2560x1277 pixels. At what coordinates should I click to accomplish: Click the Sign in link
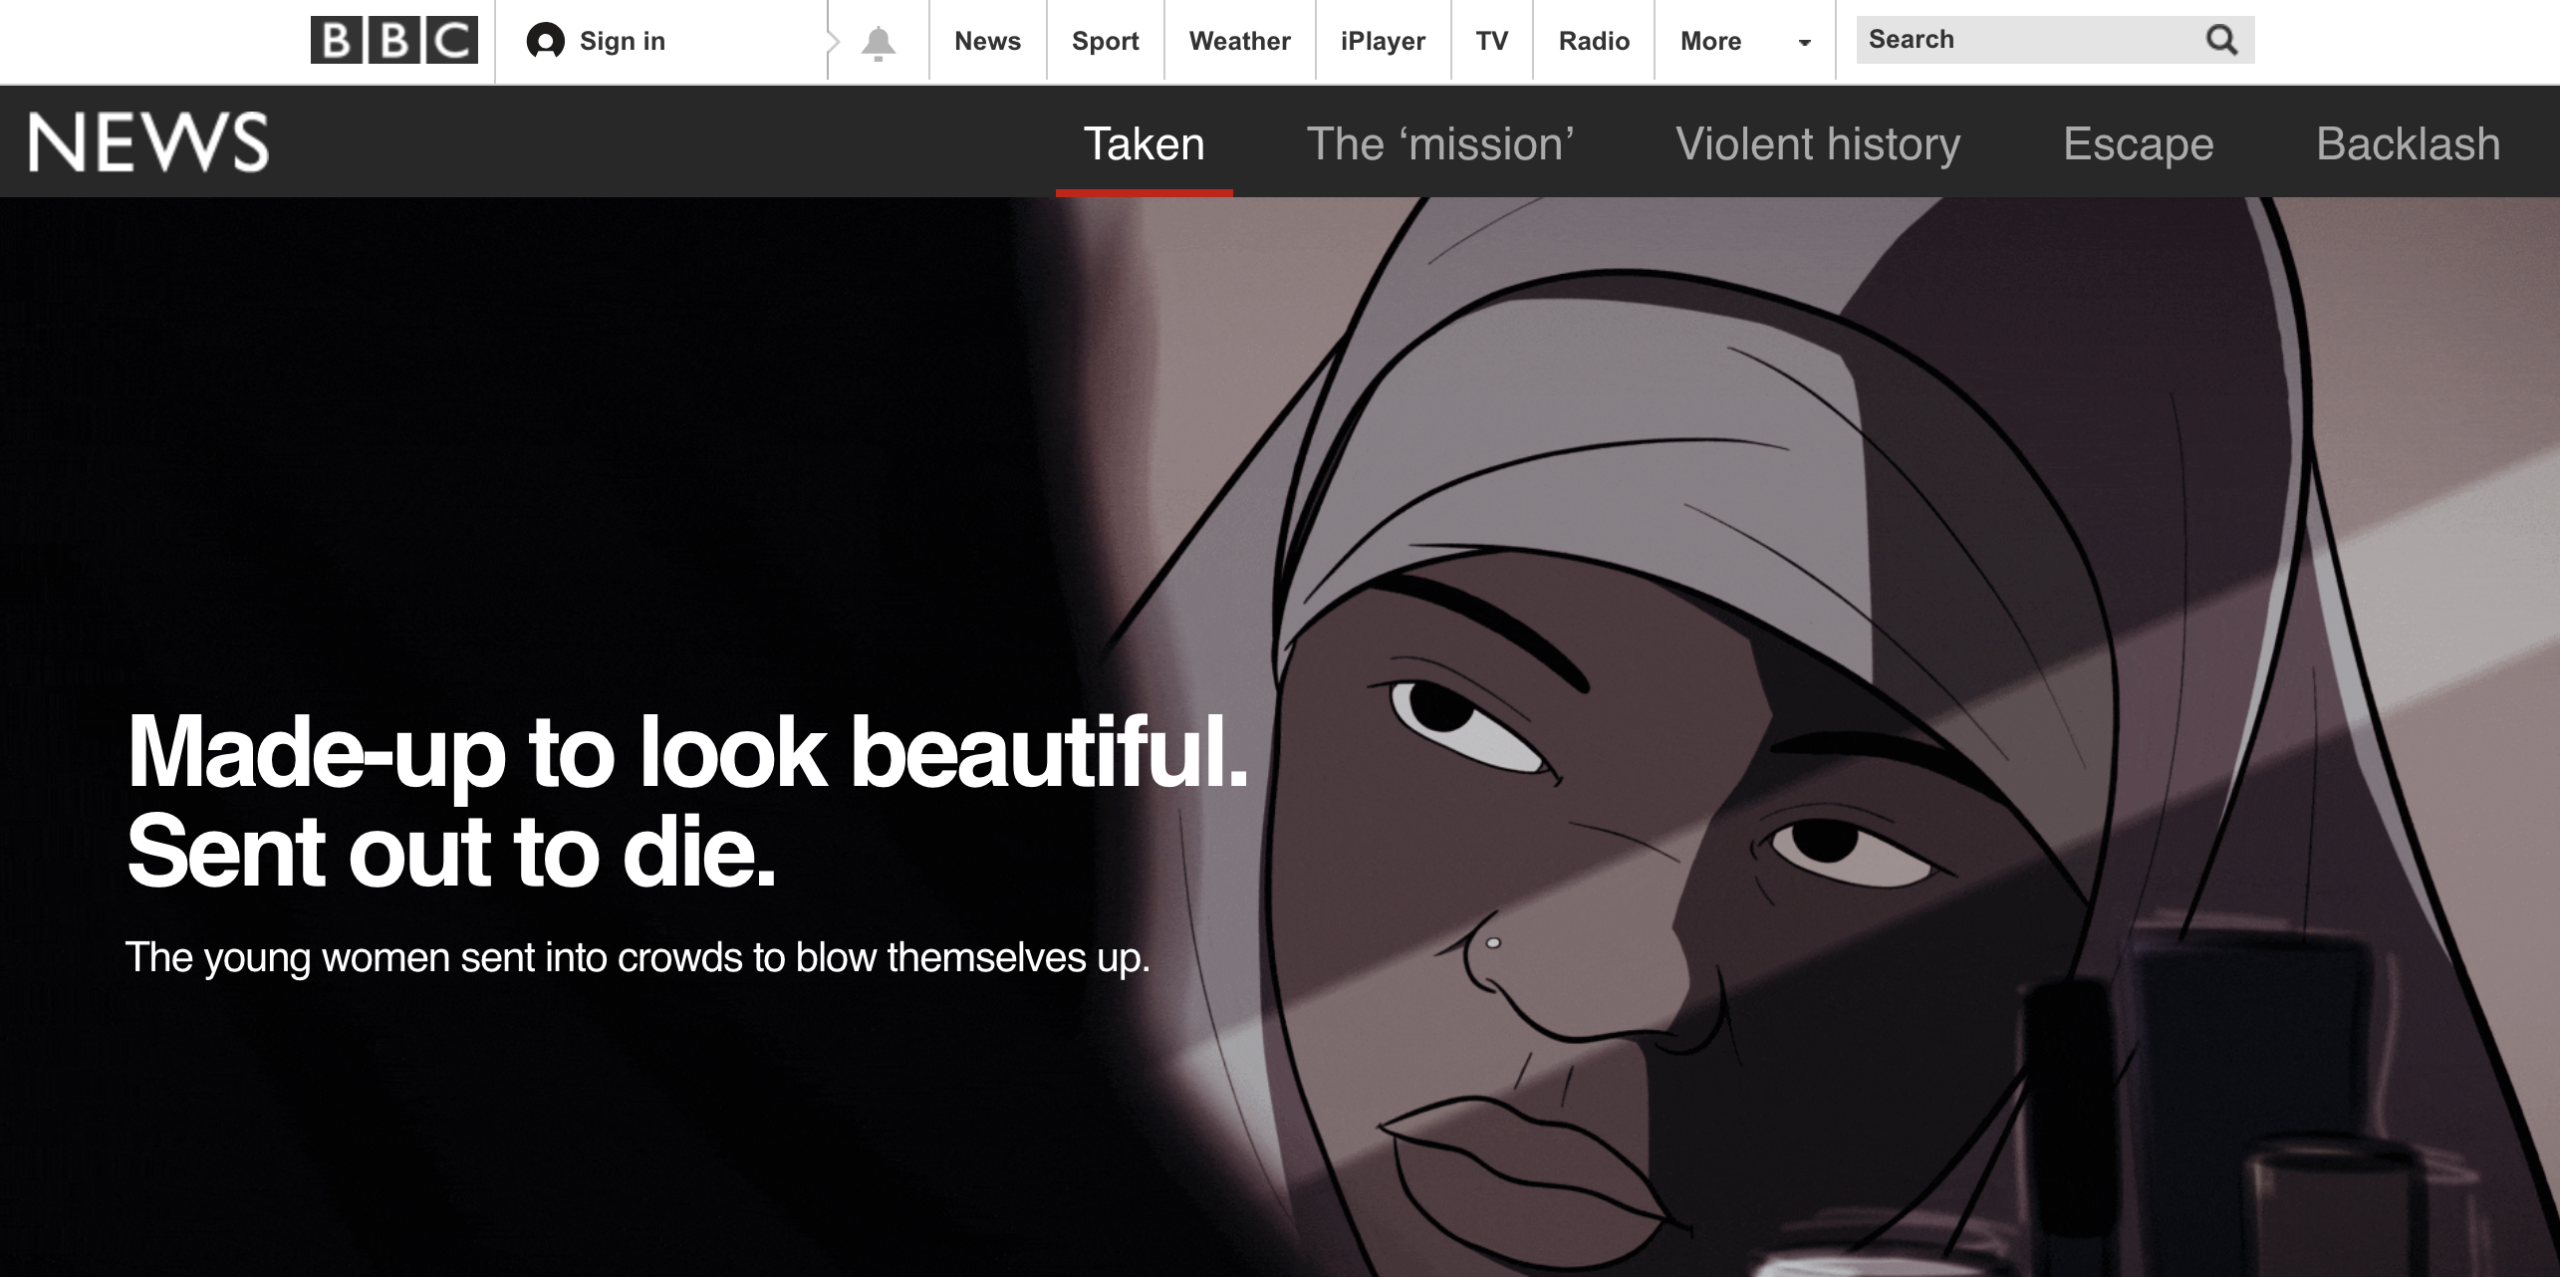click(x=621, y=41)
